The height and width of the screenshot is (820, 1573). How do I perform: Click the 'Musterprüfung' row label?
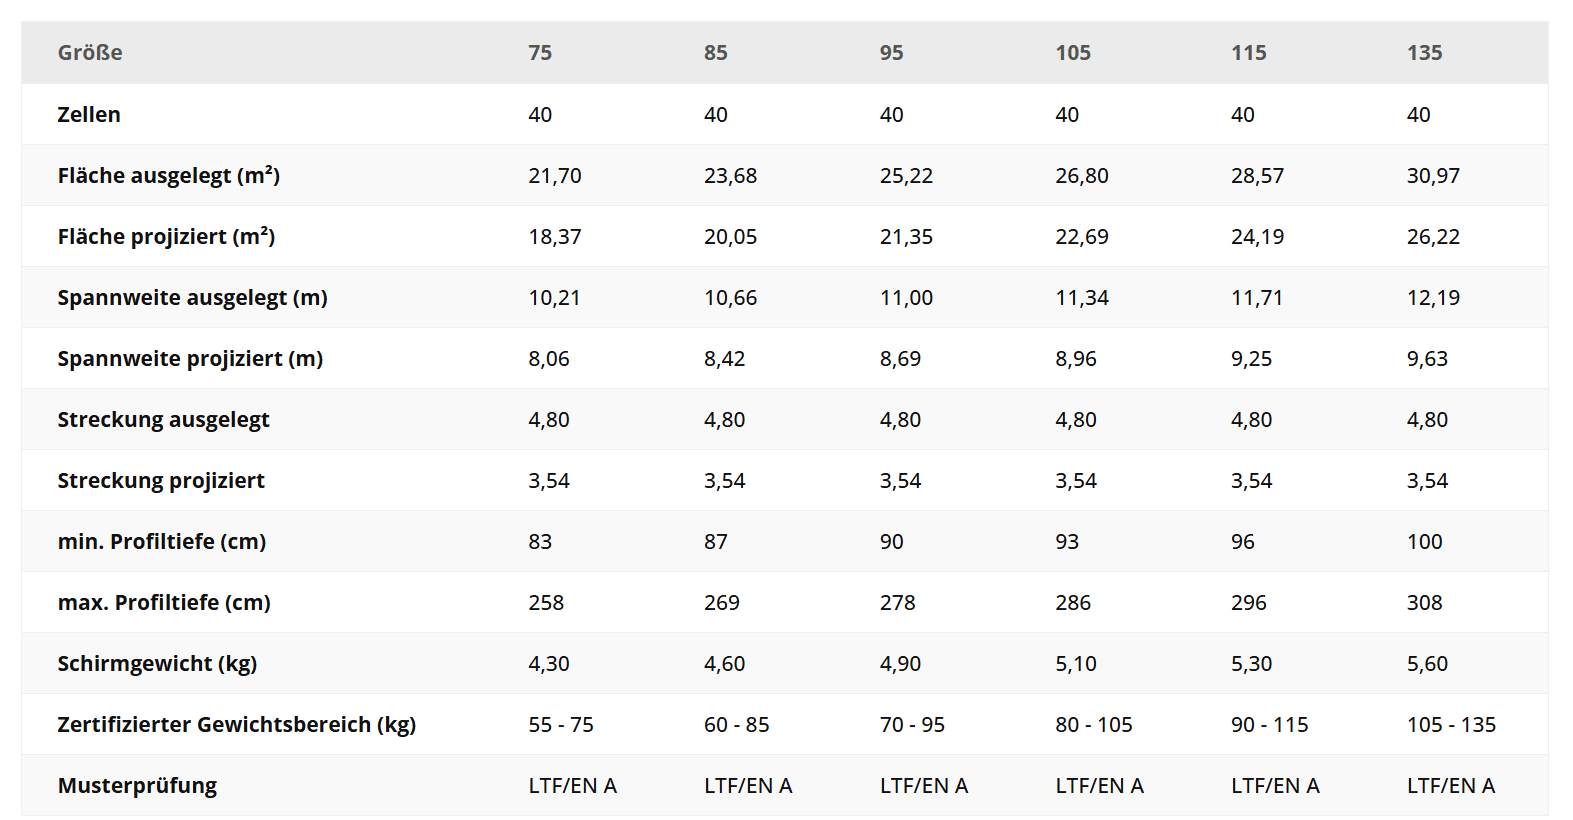click(x=137, y=786)
